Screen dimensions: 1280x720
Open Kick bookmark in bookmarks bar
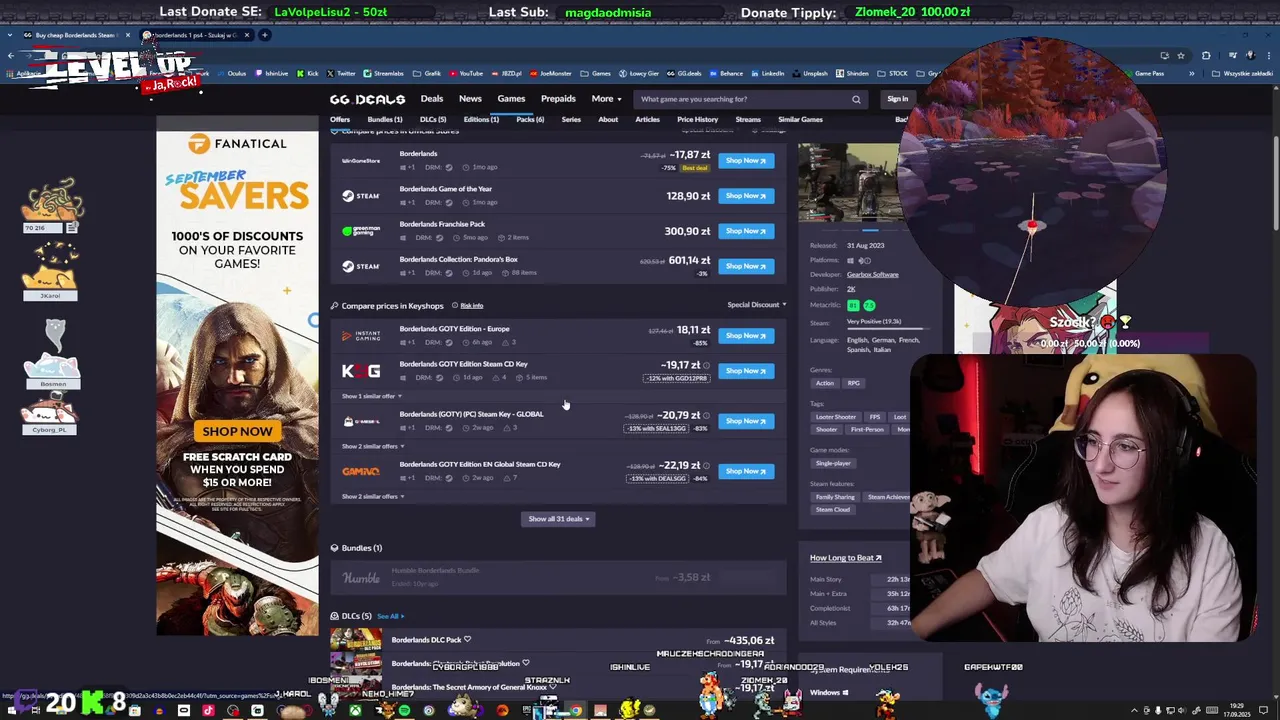(x=308, y=73)
